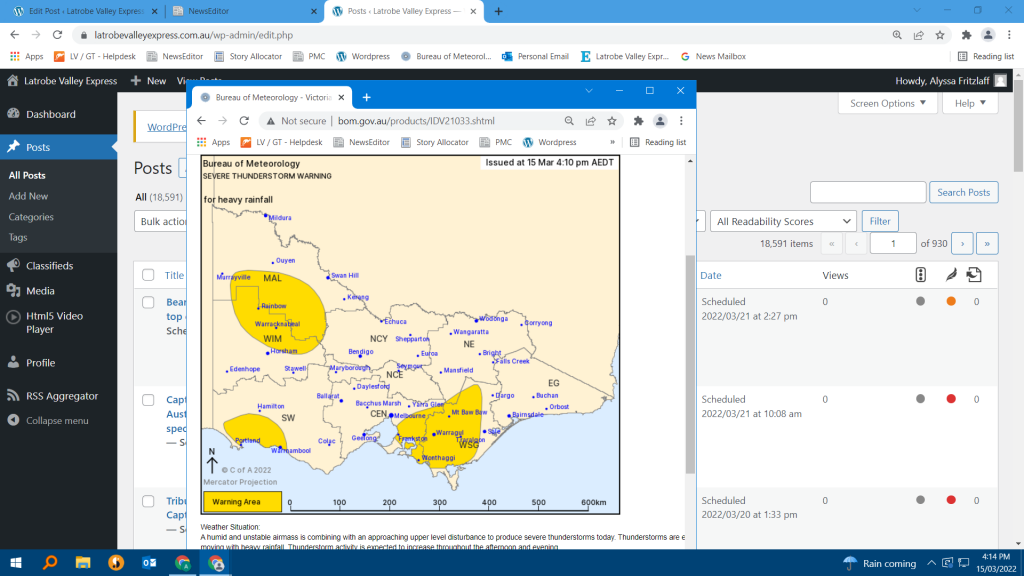Click Latrobe Valley Express home icon in admin bar
Screen dimensions: 1024x576
pyautogui.click(x=13, y=81)
